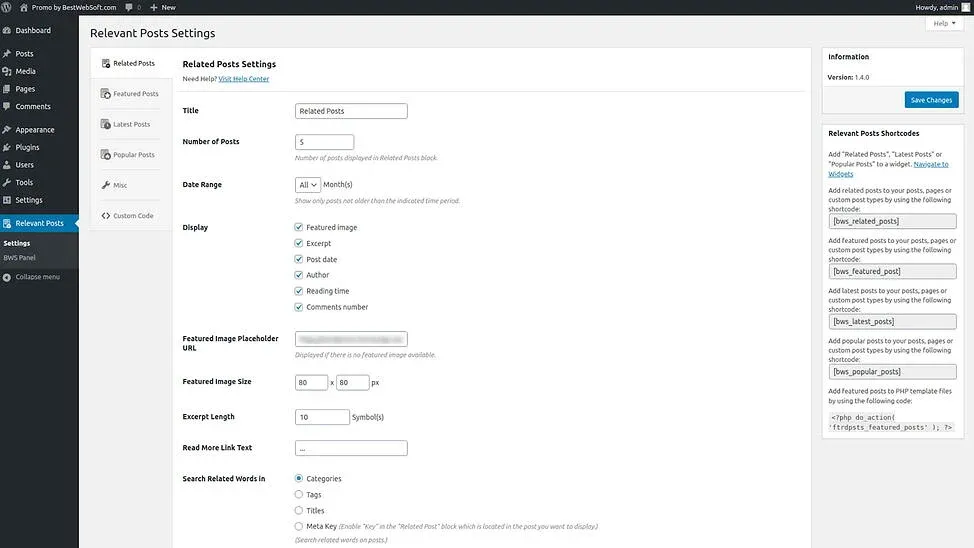This screenshot has height=548, width=974.
Task: Click the Posts pin icon
Action: pos(7,54)
